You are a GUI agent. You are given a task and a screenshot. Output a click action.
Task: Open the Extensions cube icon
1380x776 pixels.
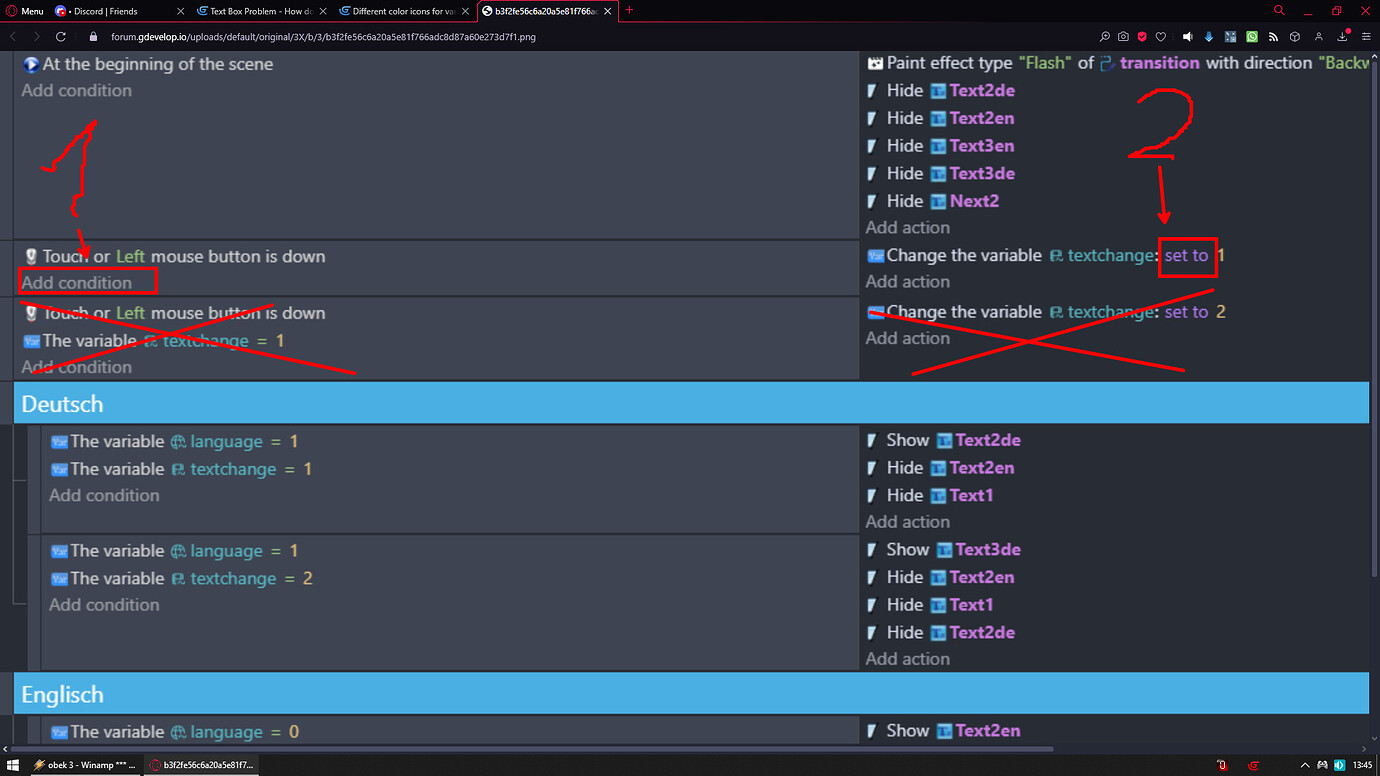coord(1295,37)
